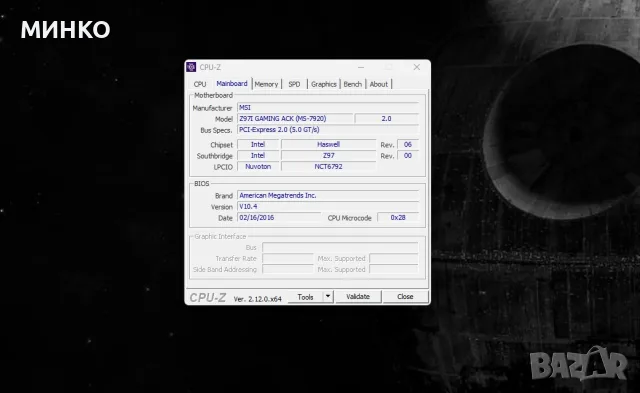Screen dimensions: 640x393
Task: Go to the About tab
Action: pos(379,84)
